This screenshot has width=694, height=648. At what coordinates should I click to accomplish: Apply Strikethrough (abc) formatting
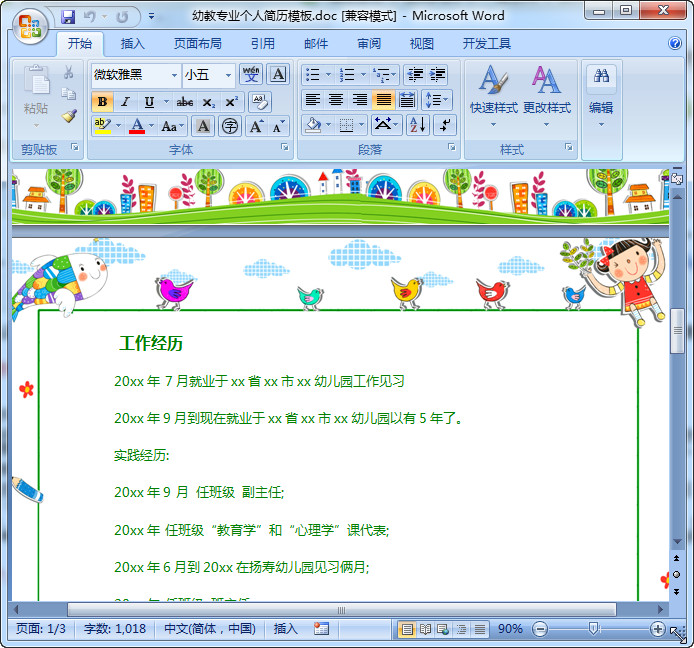coord(185,103)
